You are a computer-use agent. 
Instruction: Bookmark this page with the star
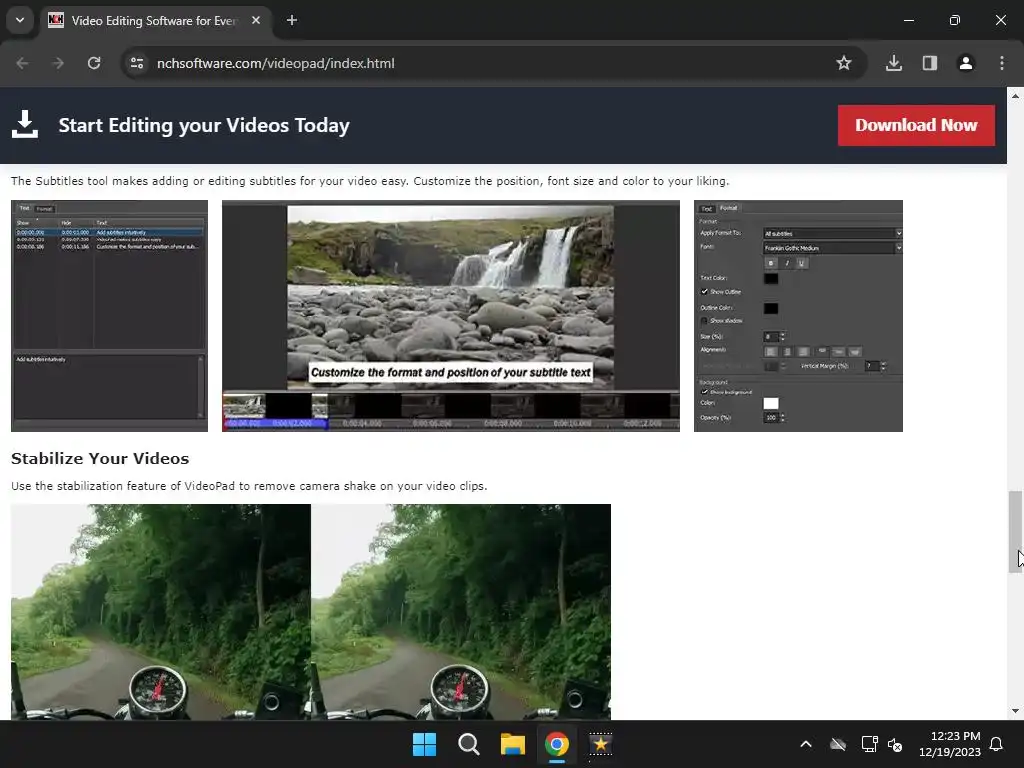844,63
